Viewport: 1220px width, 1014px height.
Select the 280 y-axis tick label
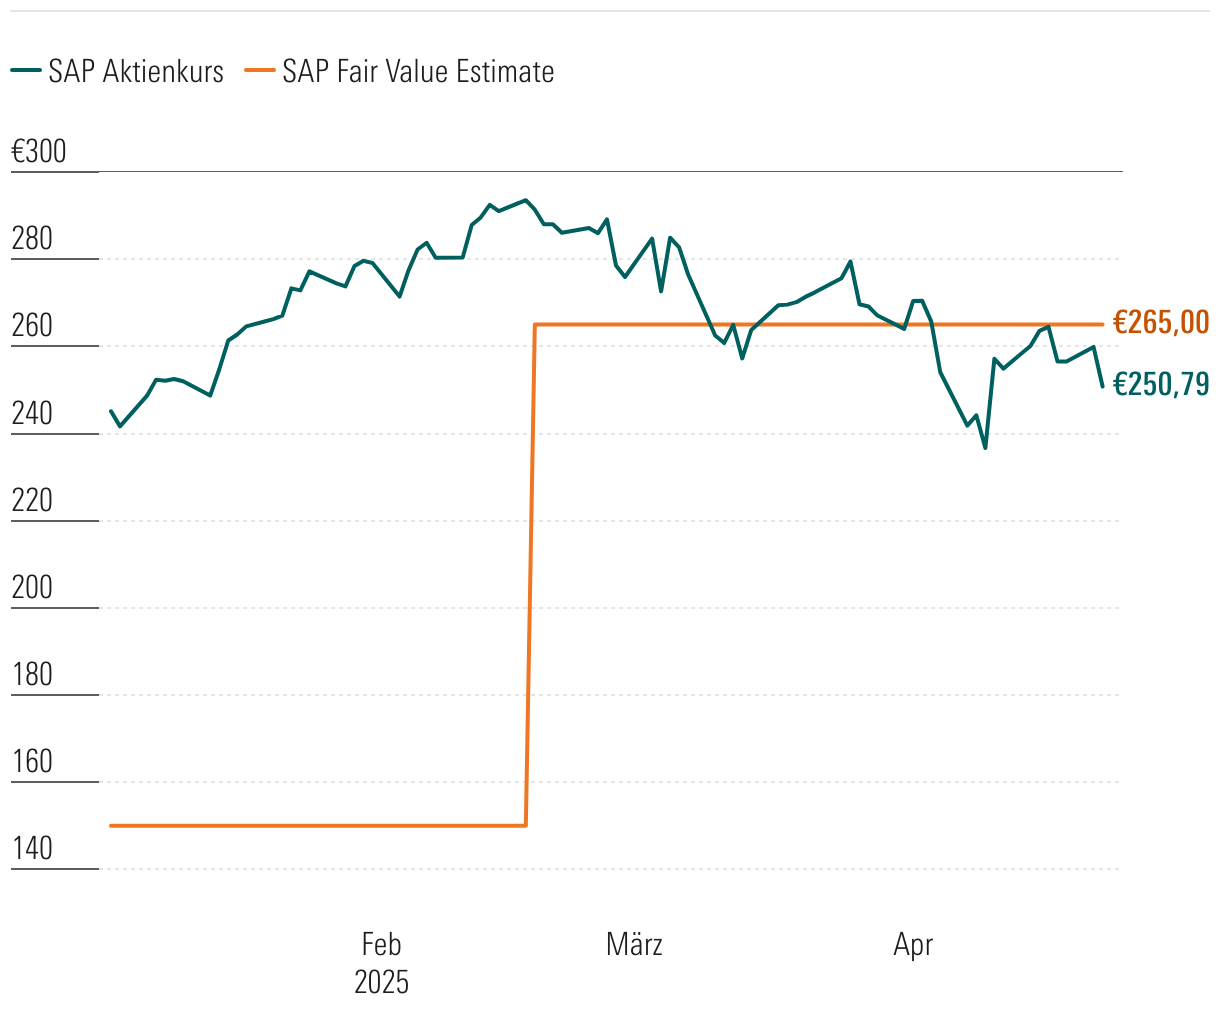(x=32, y=240)
